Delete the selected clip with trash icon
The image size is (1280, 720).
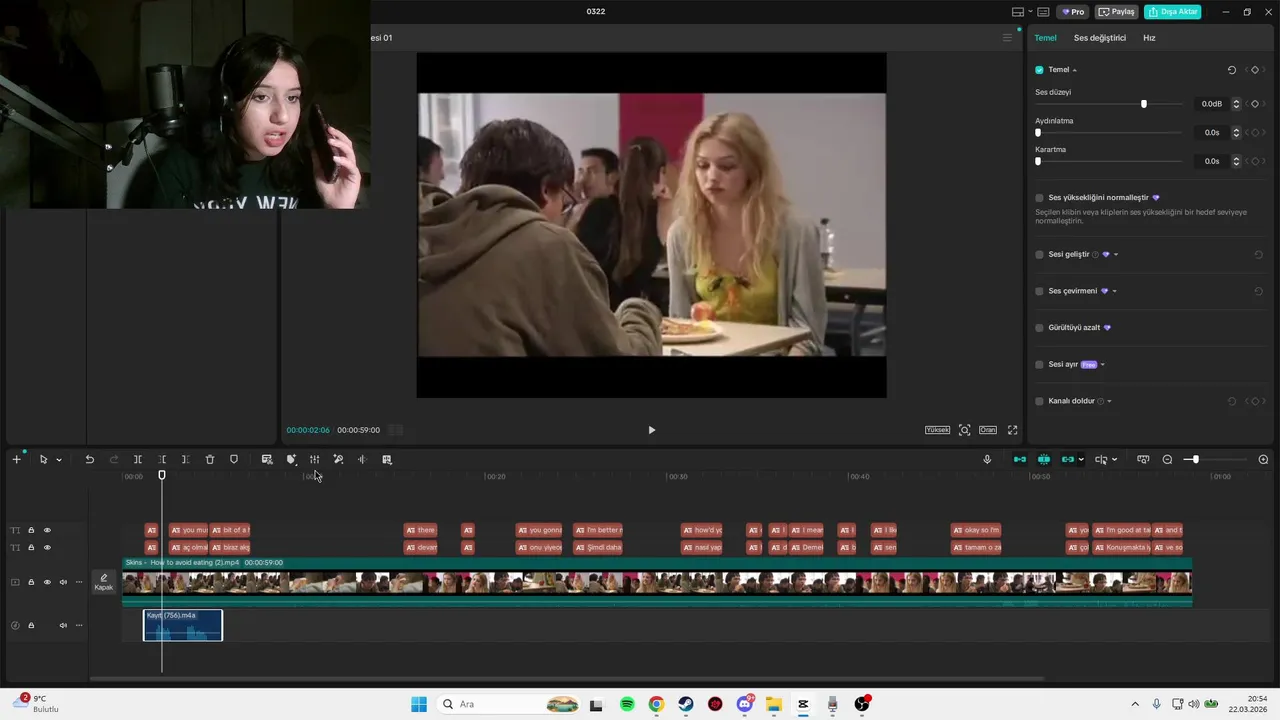point(210,459)
